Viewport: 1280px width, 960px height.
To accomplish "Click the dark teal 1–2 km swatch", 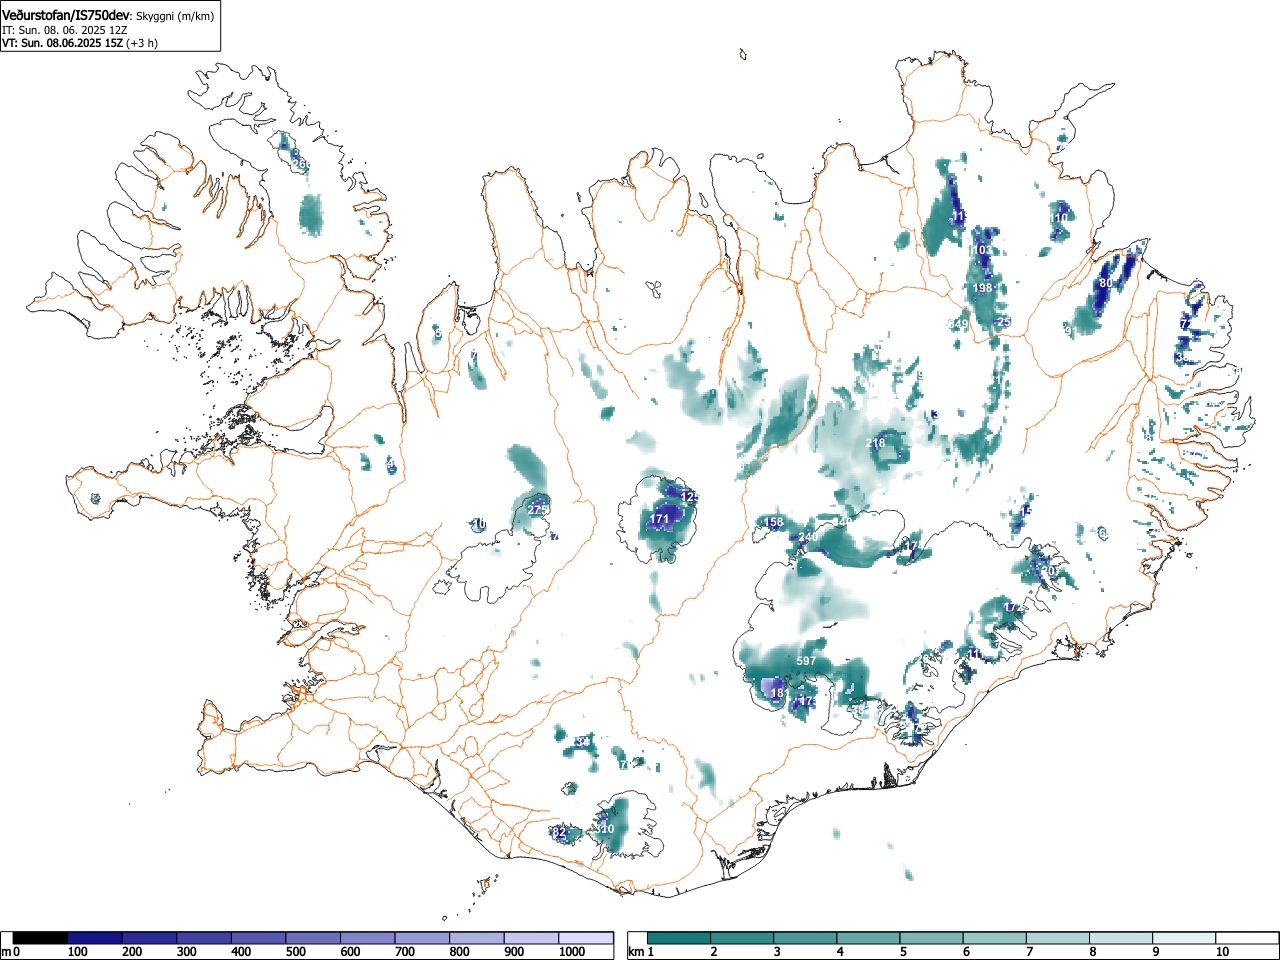I will point(679,938).
